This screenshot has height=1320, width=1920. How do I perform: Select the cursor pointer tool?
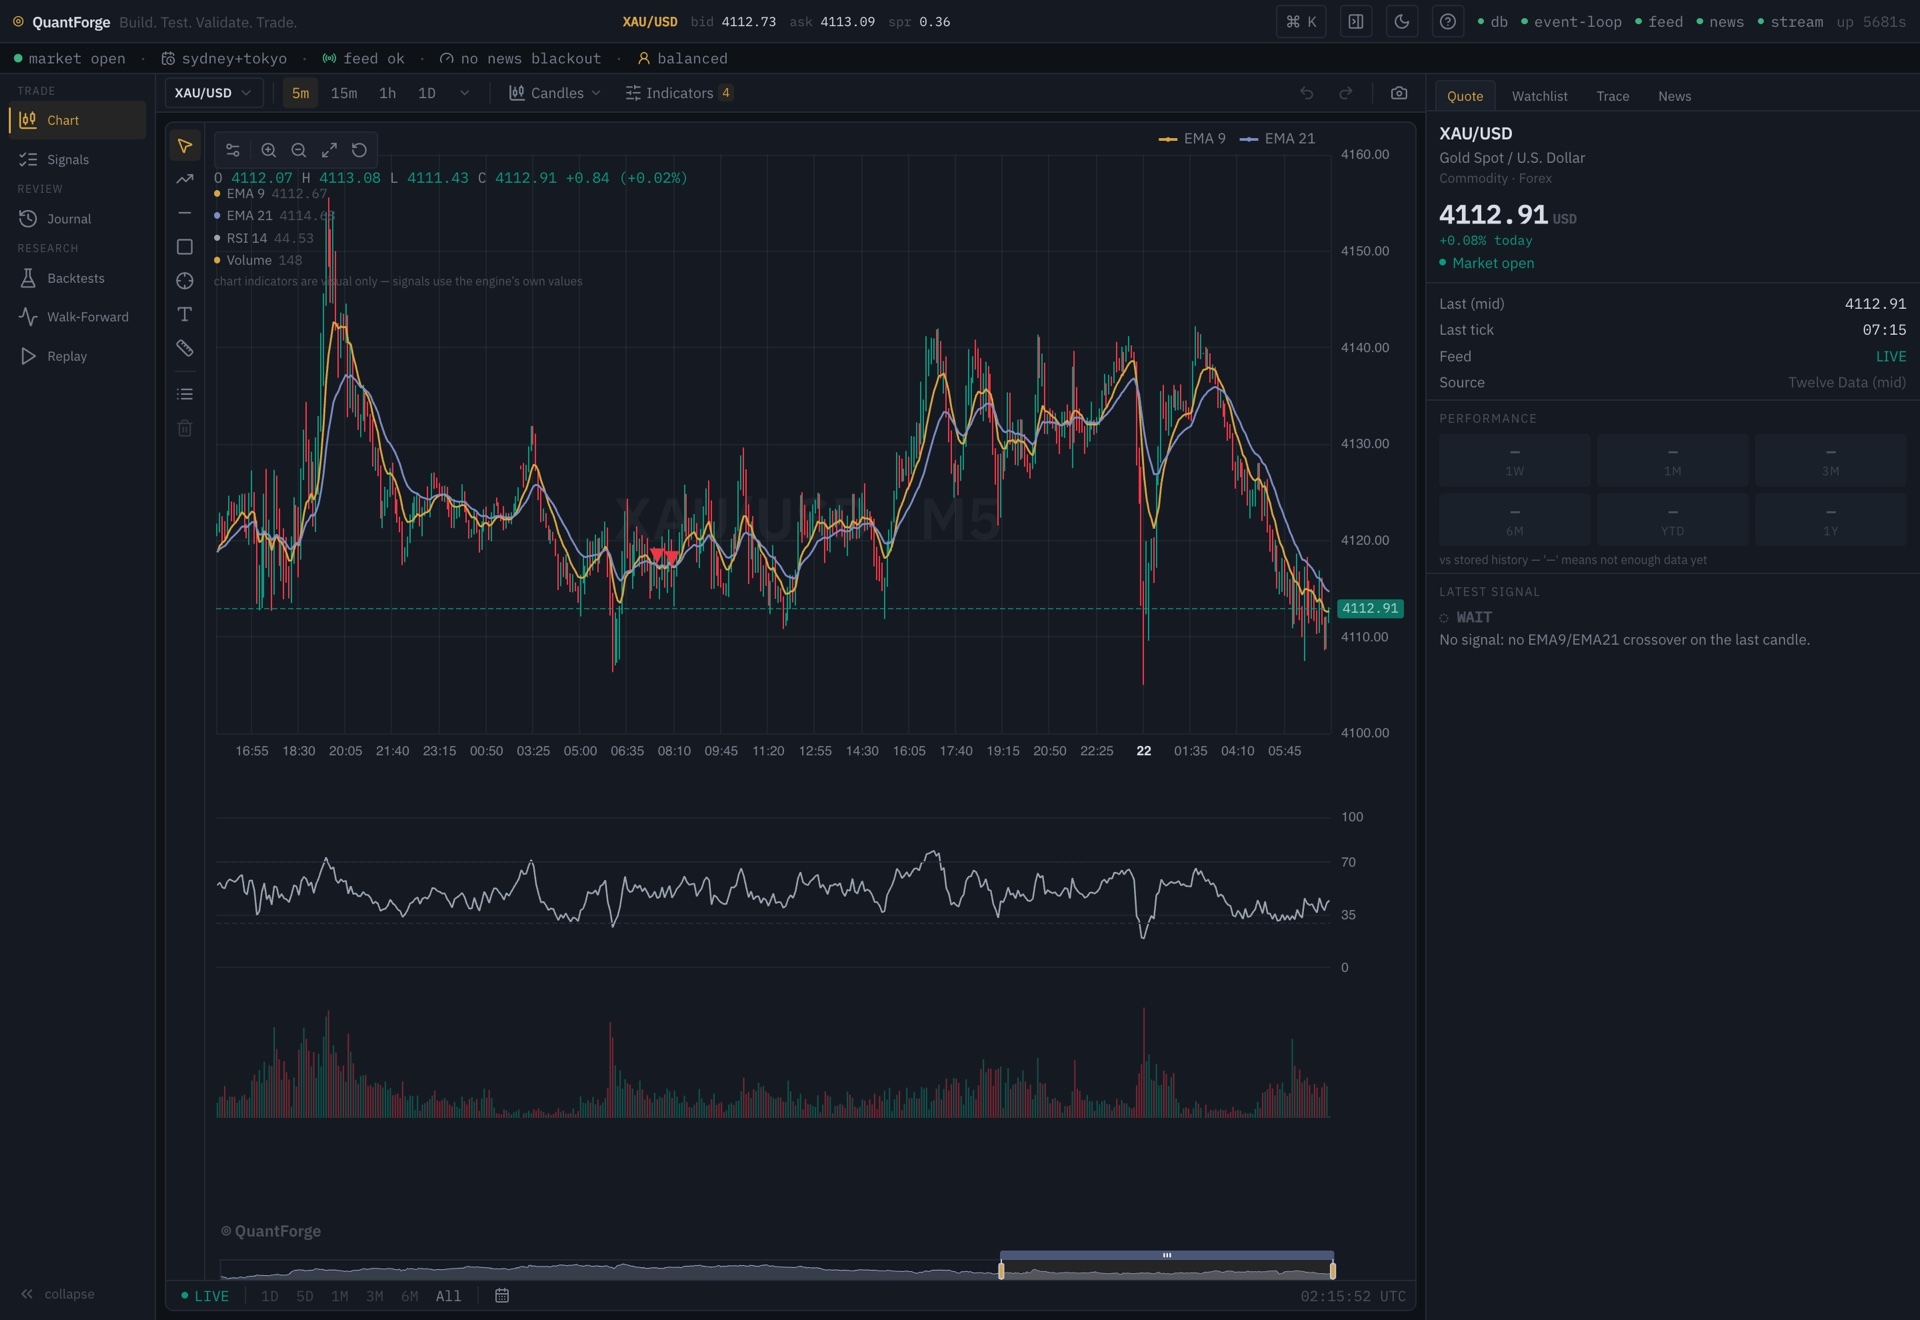[x=185, y=146]
